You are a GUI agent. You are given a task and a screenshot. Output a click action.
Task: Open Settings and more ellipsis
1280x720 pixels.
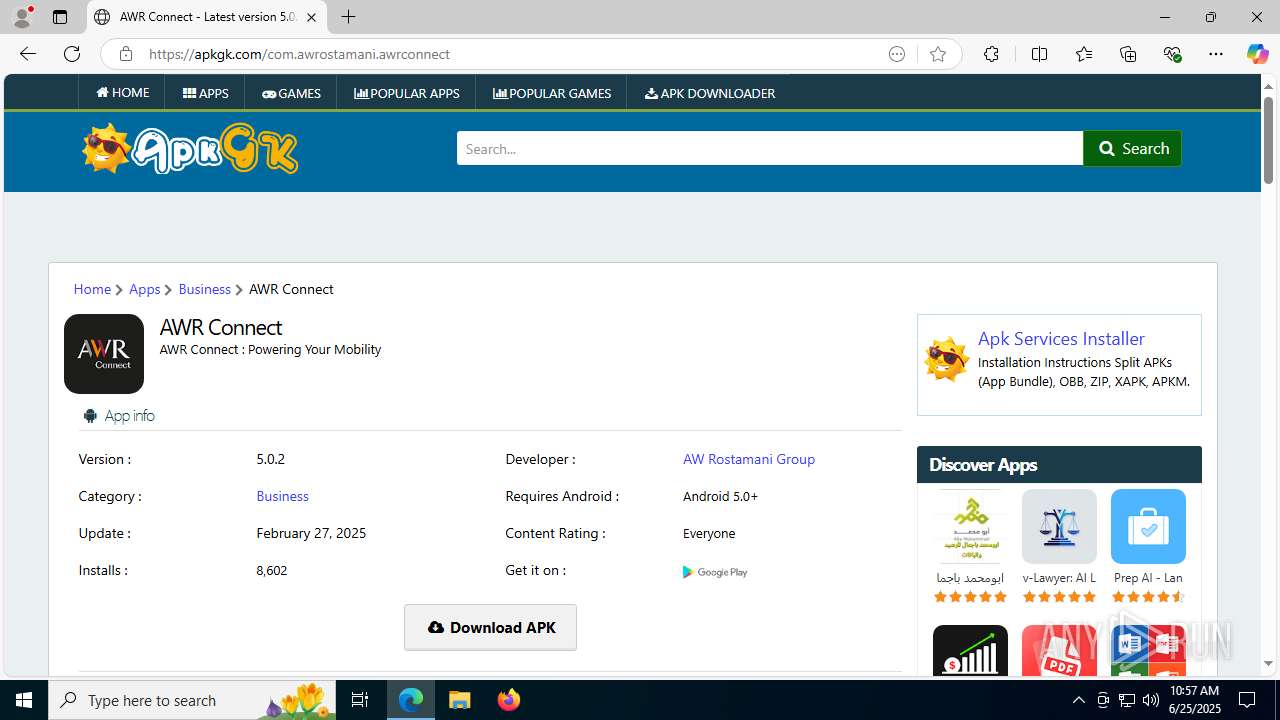click(1216, 54)
